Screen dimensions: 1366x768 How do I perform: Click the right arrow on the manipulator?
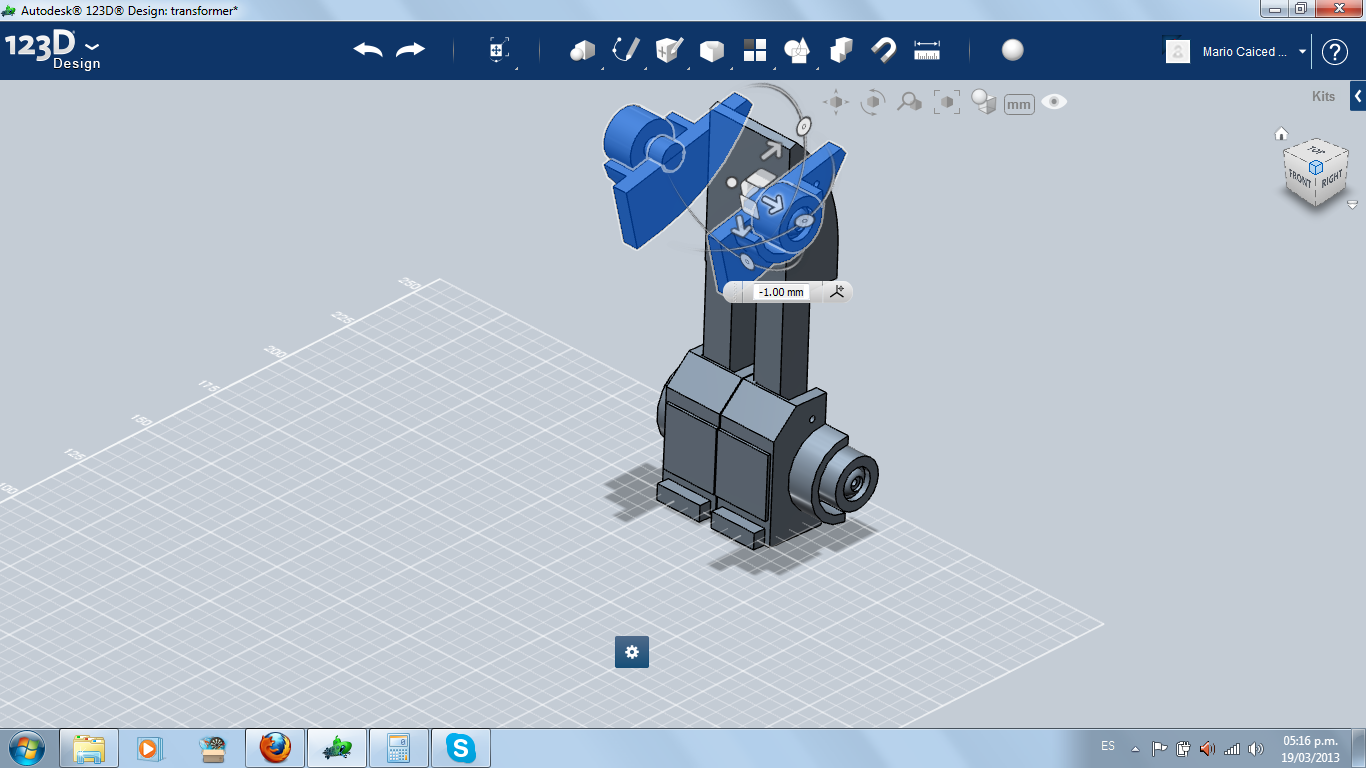[774, 203]
